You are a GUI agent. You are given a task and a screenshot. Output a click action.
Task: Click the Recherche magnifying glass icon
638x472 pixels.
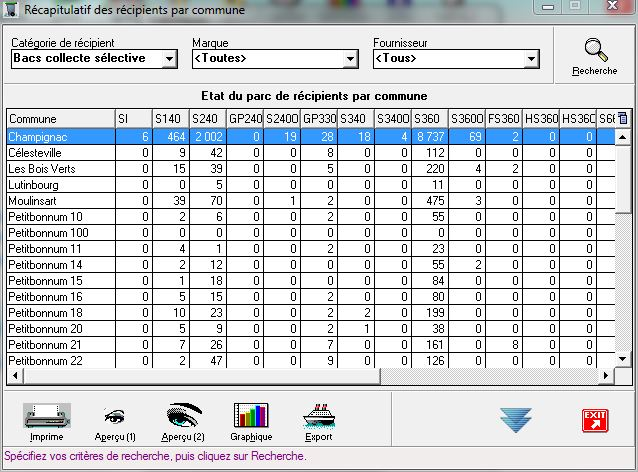pos(594,51)
